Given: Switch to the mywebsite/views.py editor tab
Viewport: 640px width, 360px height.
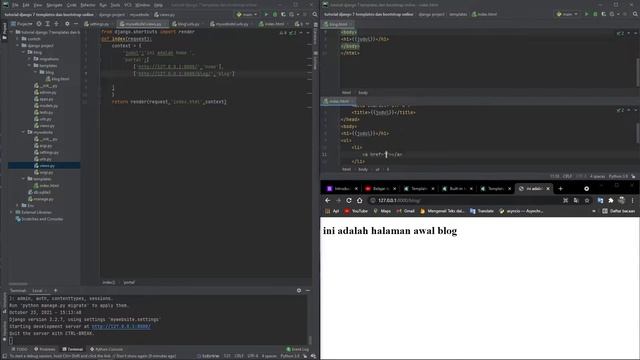Looking at the screenshot, I should (x=141, y=24).
